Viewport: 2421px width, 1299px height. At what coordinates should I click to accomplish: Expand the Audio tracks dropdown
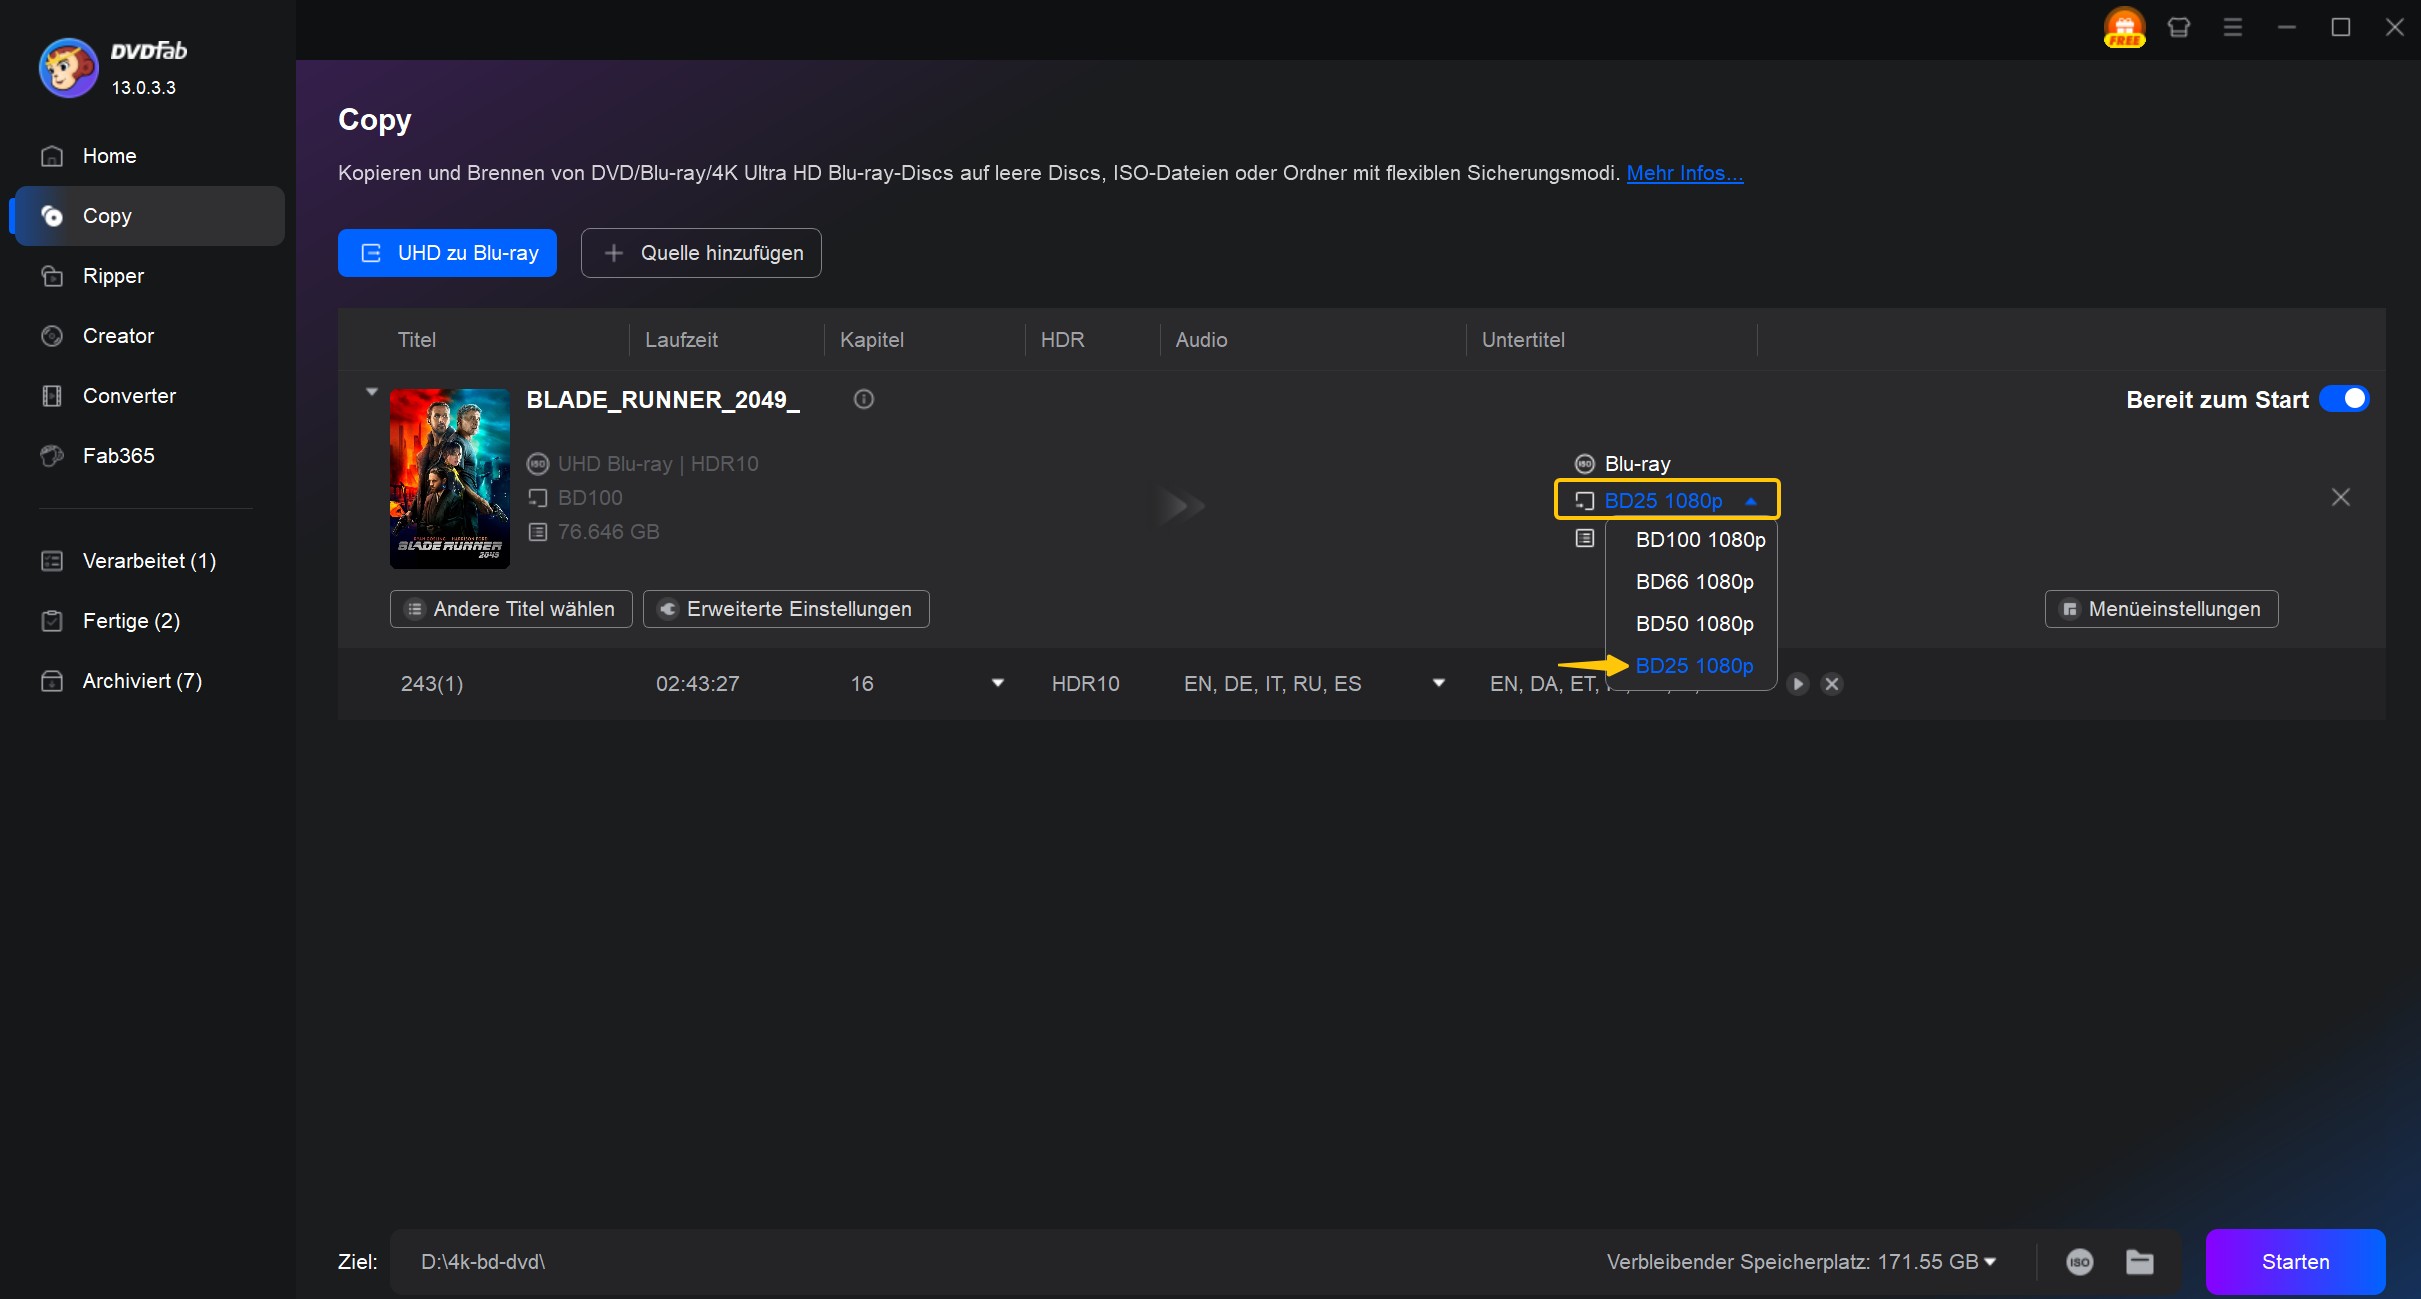[1438, 683]
